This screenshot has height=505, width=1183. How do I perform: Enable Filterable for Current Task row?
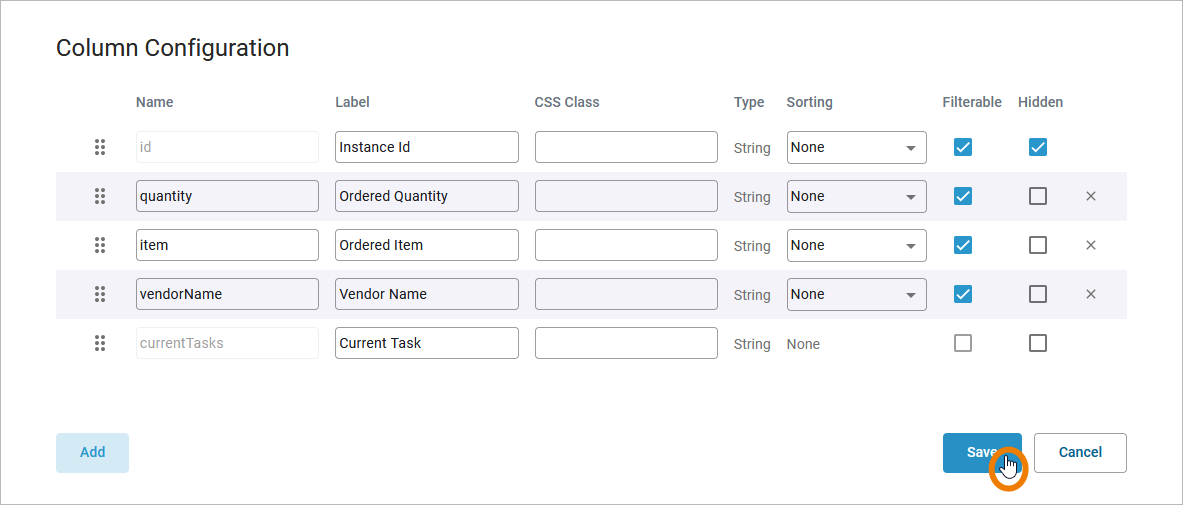[963, 343]
